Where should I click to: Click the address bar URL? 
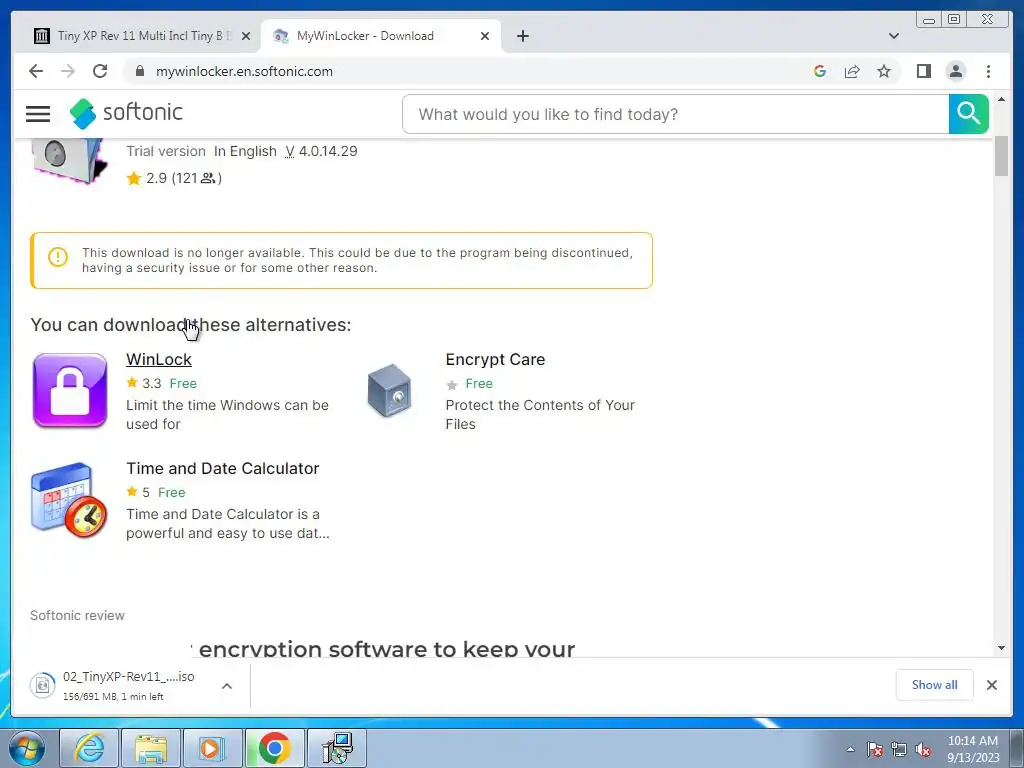(244, 71)
